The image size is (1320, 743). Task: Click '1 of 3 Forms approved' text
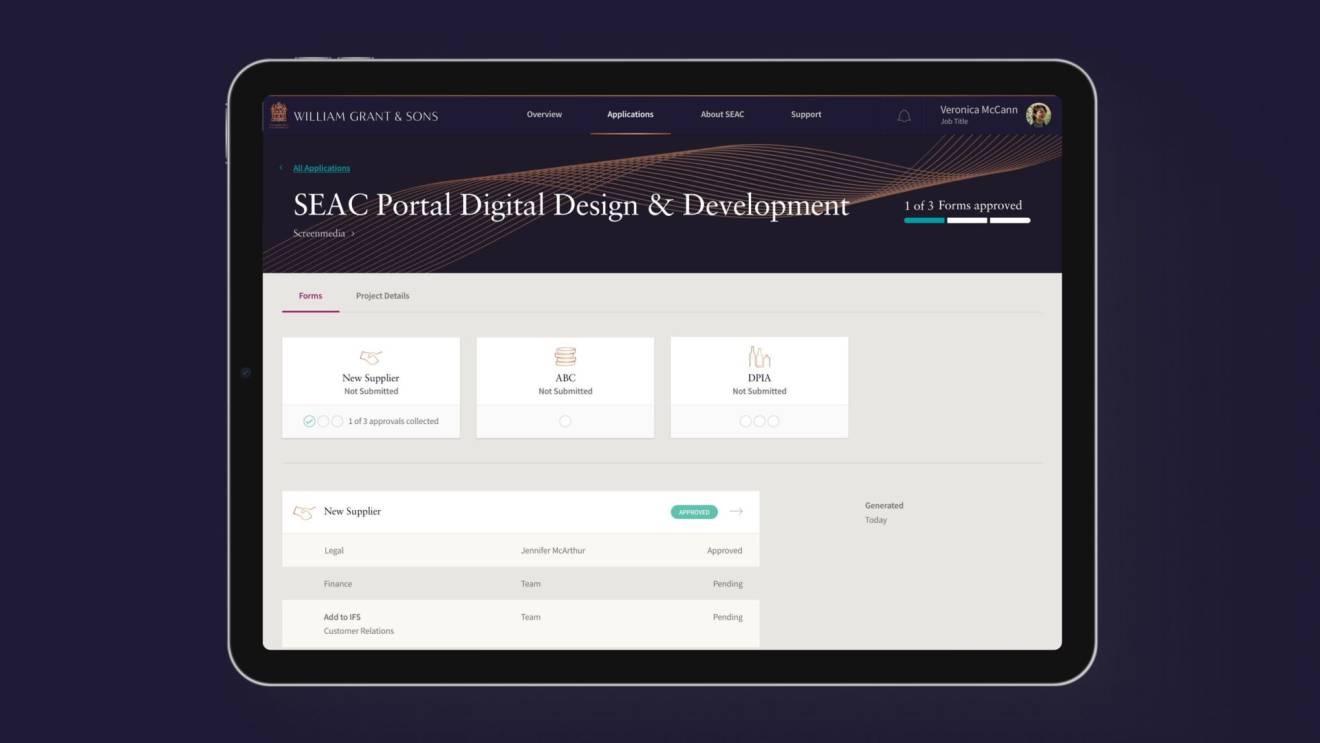[963, 206]
